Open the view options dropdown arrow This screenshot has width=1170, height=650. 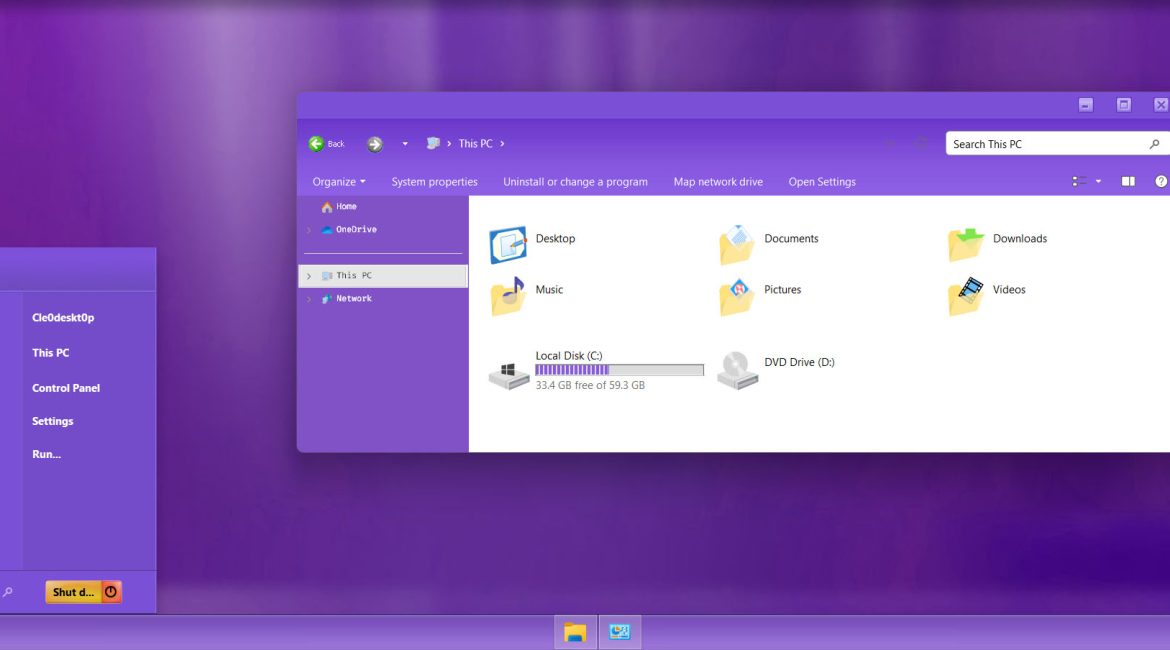tap(1098, 182)
